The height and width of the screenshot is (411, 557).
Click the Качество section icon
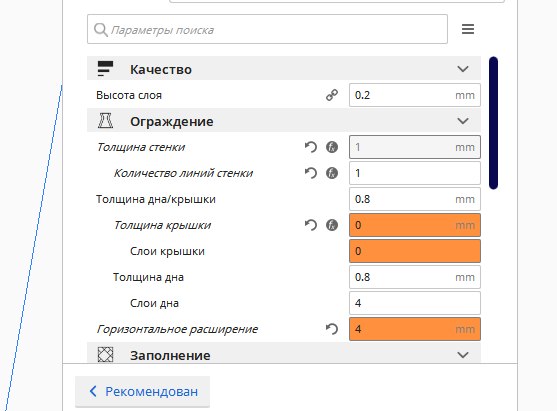coord(105,69)
